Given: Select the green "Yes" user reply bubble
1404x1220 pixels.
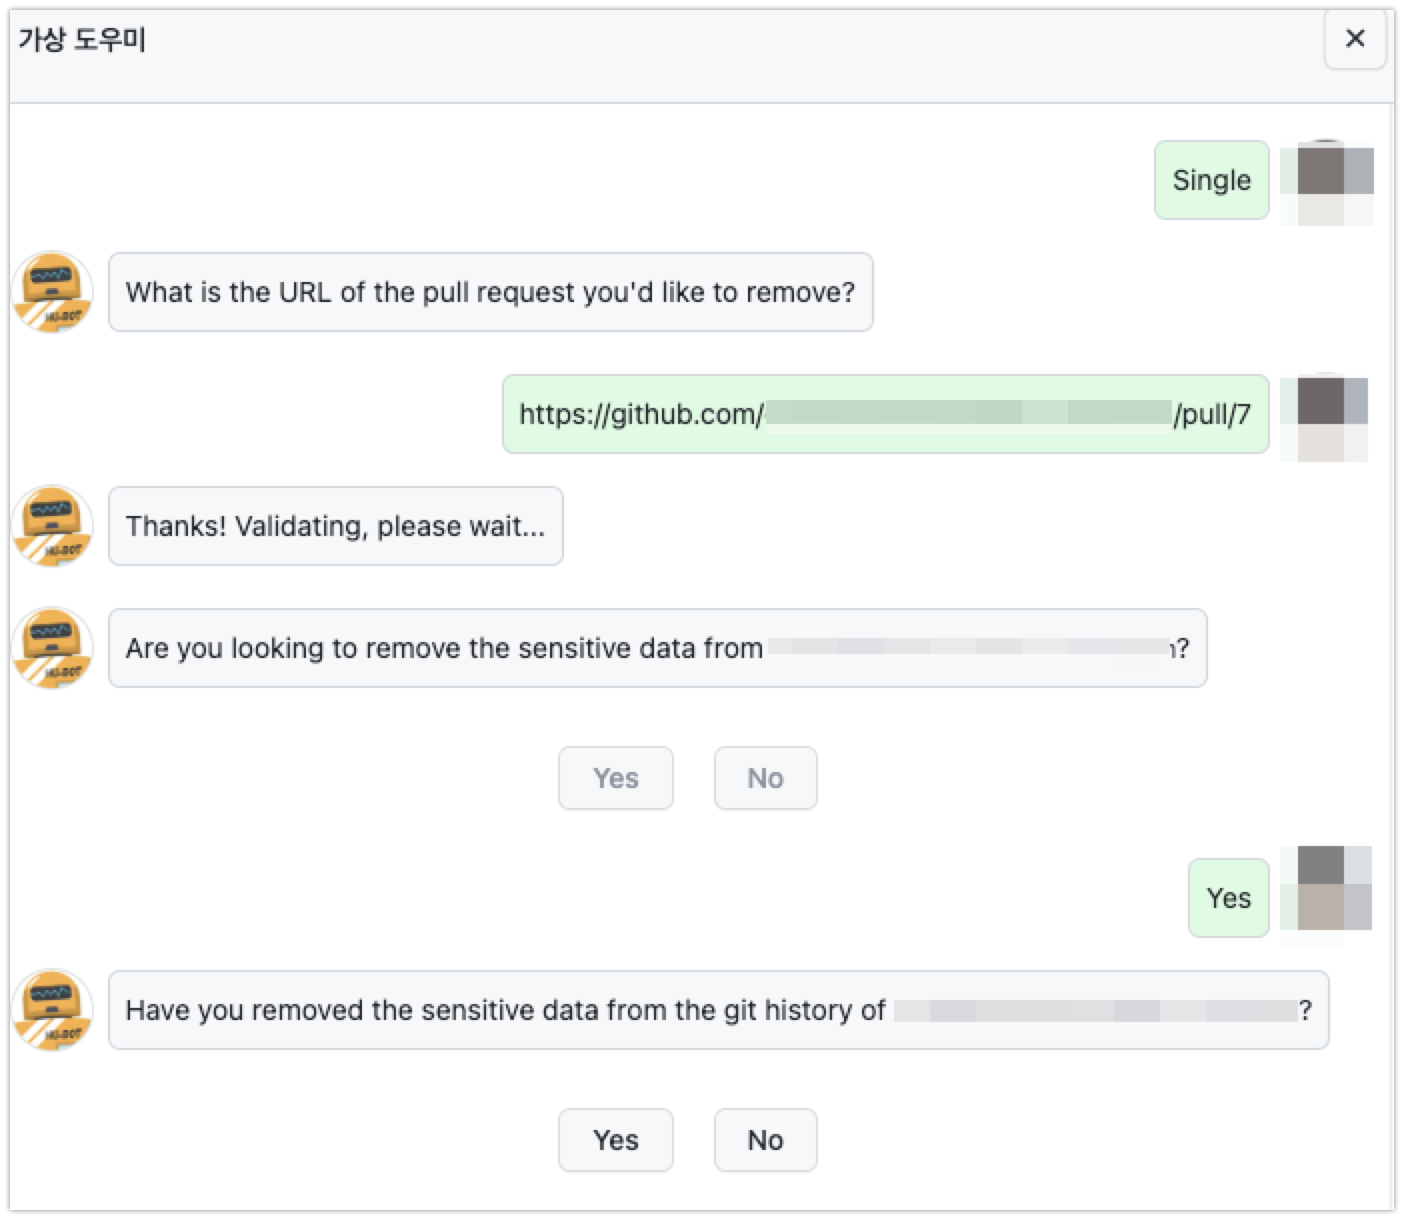Looking at the screenshot, I should [x=1228, y=897].
